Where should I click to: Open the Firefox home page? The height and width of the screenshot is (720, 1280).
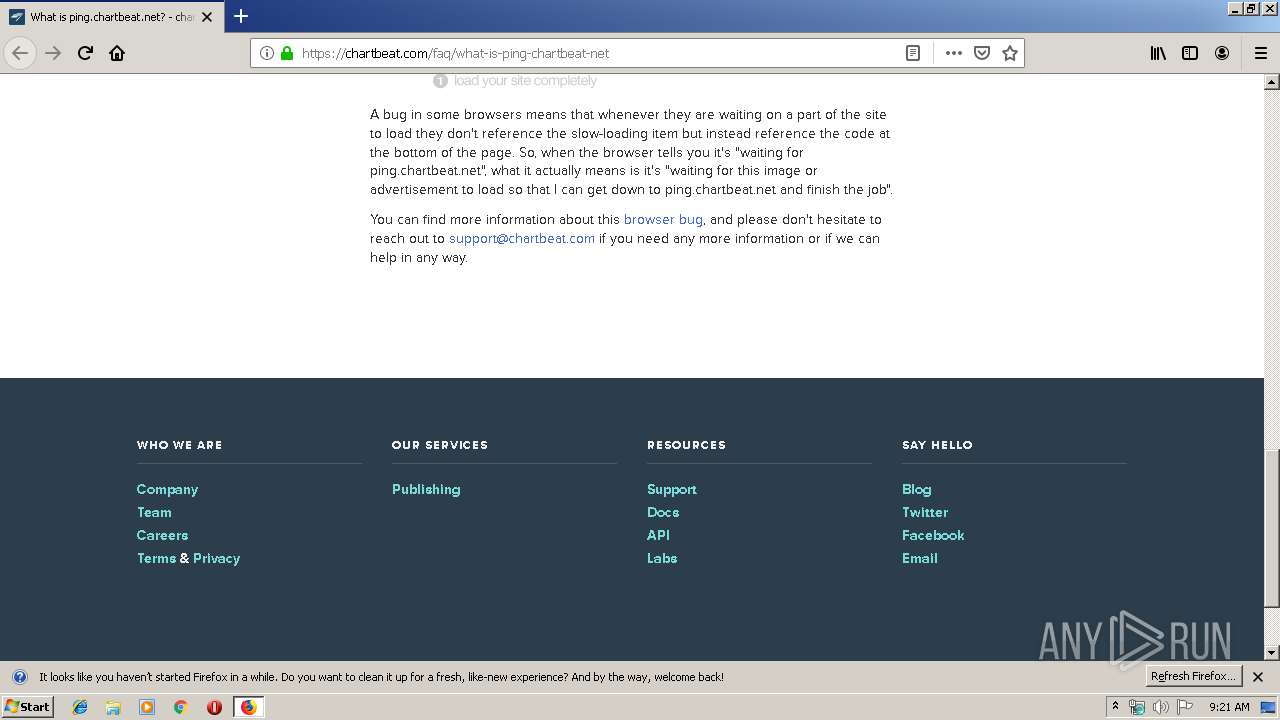117,53
